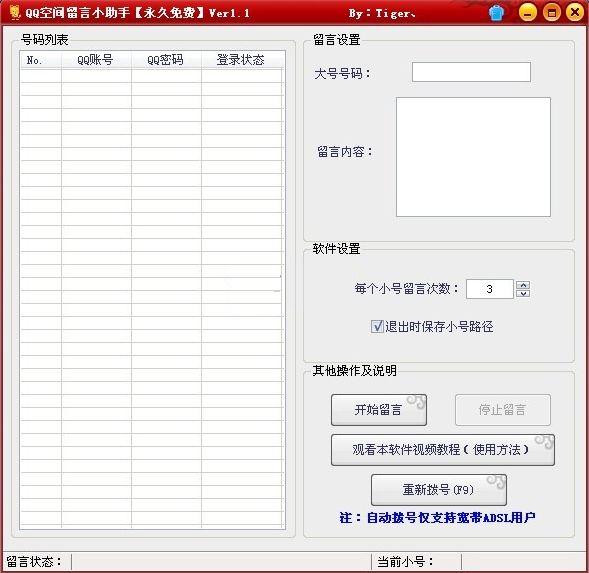
Task: Click the 当前小号: status bar label
Action: pyautogui.click(x=405, y=562)
